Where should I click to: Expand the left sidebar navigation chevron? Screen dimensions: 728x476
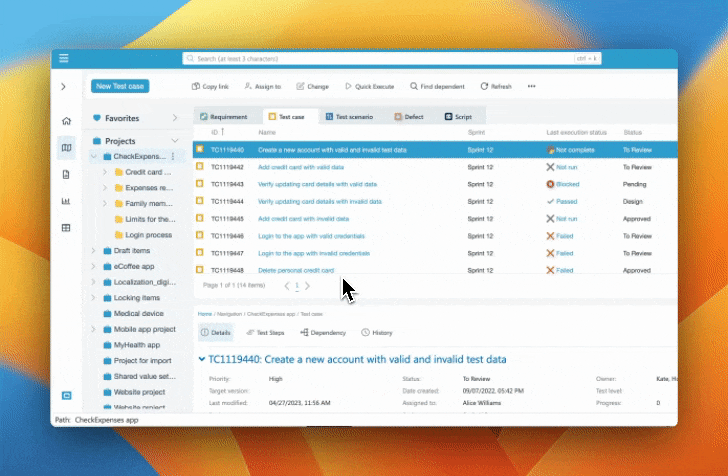click(x=64, y=87)
